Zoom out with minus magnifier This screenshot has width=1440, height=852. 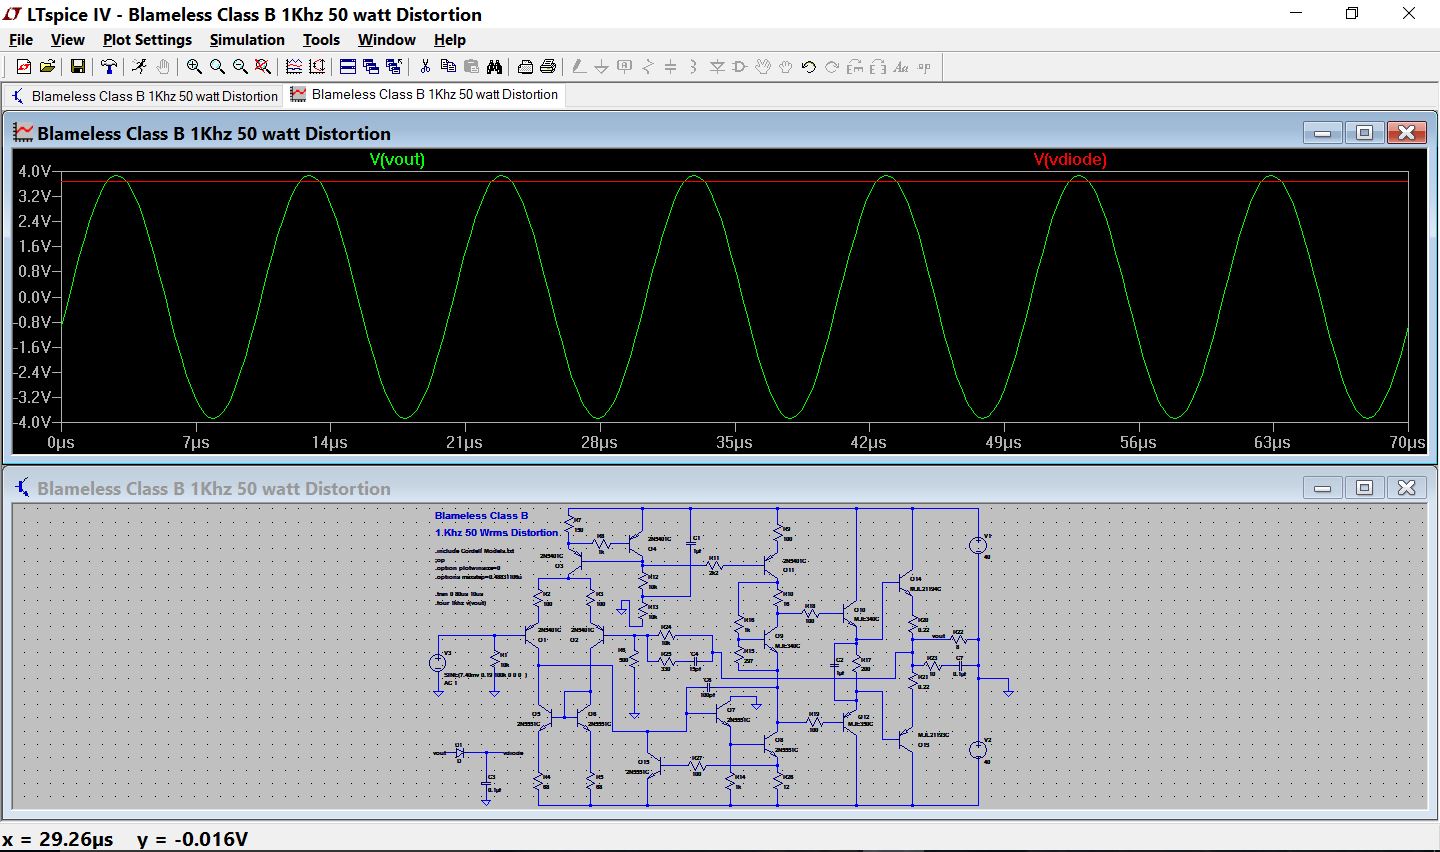pos(240,67)
